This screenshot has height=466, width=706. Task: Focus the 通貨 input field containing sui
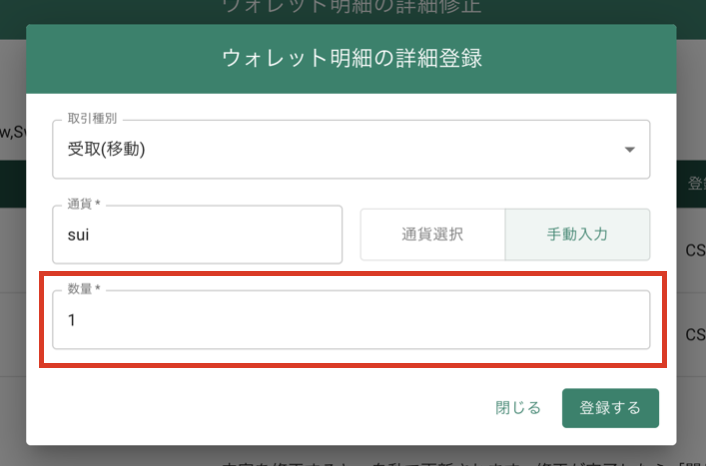tap(197, 234)
